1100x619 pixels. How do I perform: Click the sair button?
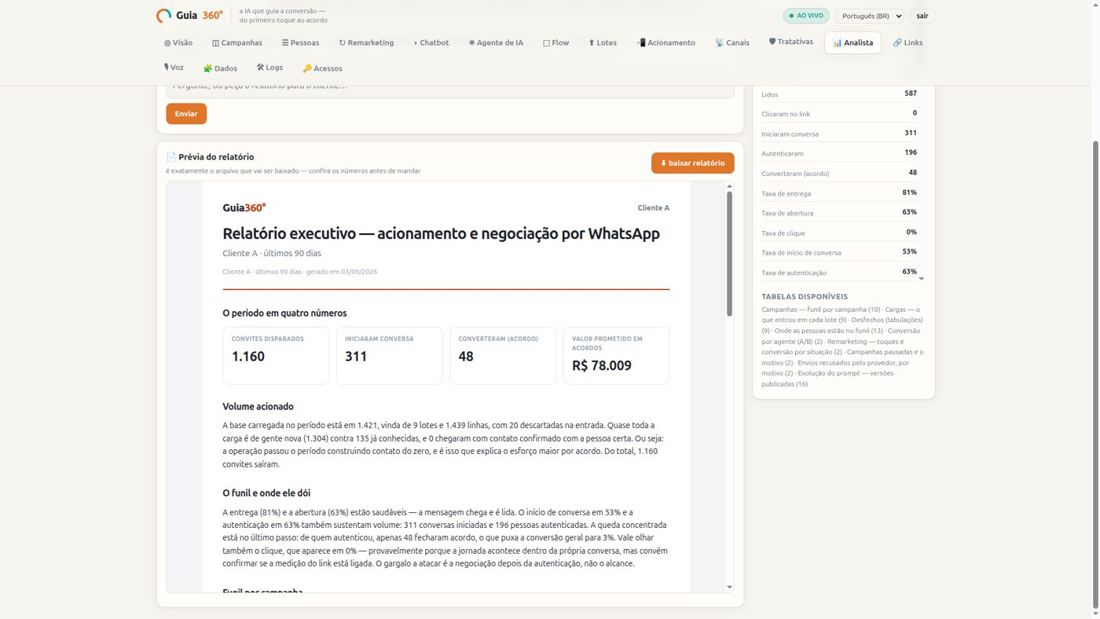tap(922, 15)
